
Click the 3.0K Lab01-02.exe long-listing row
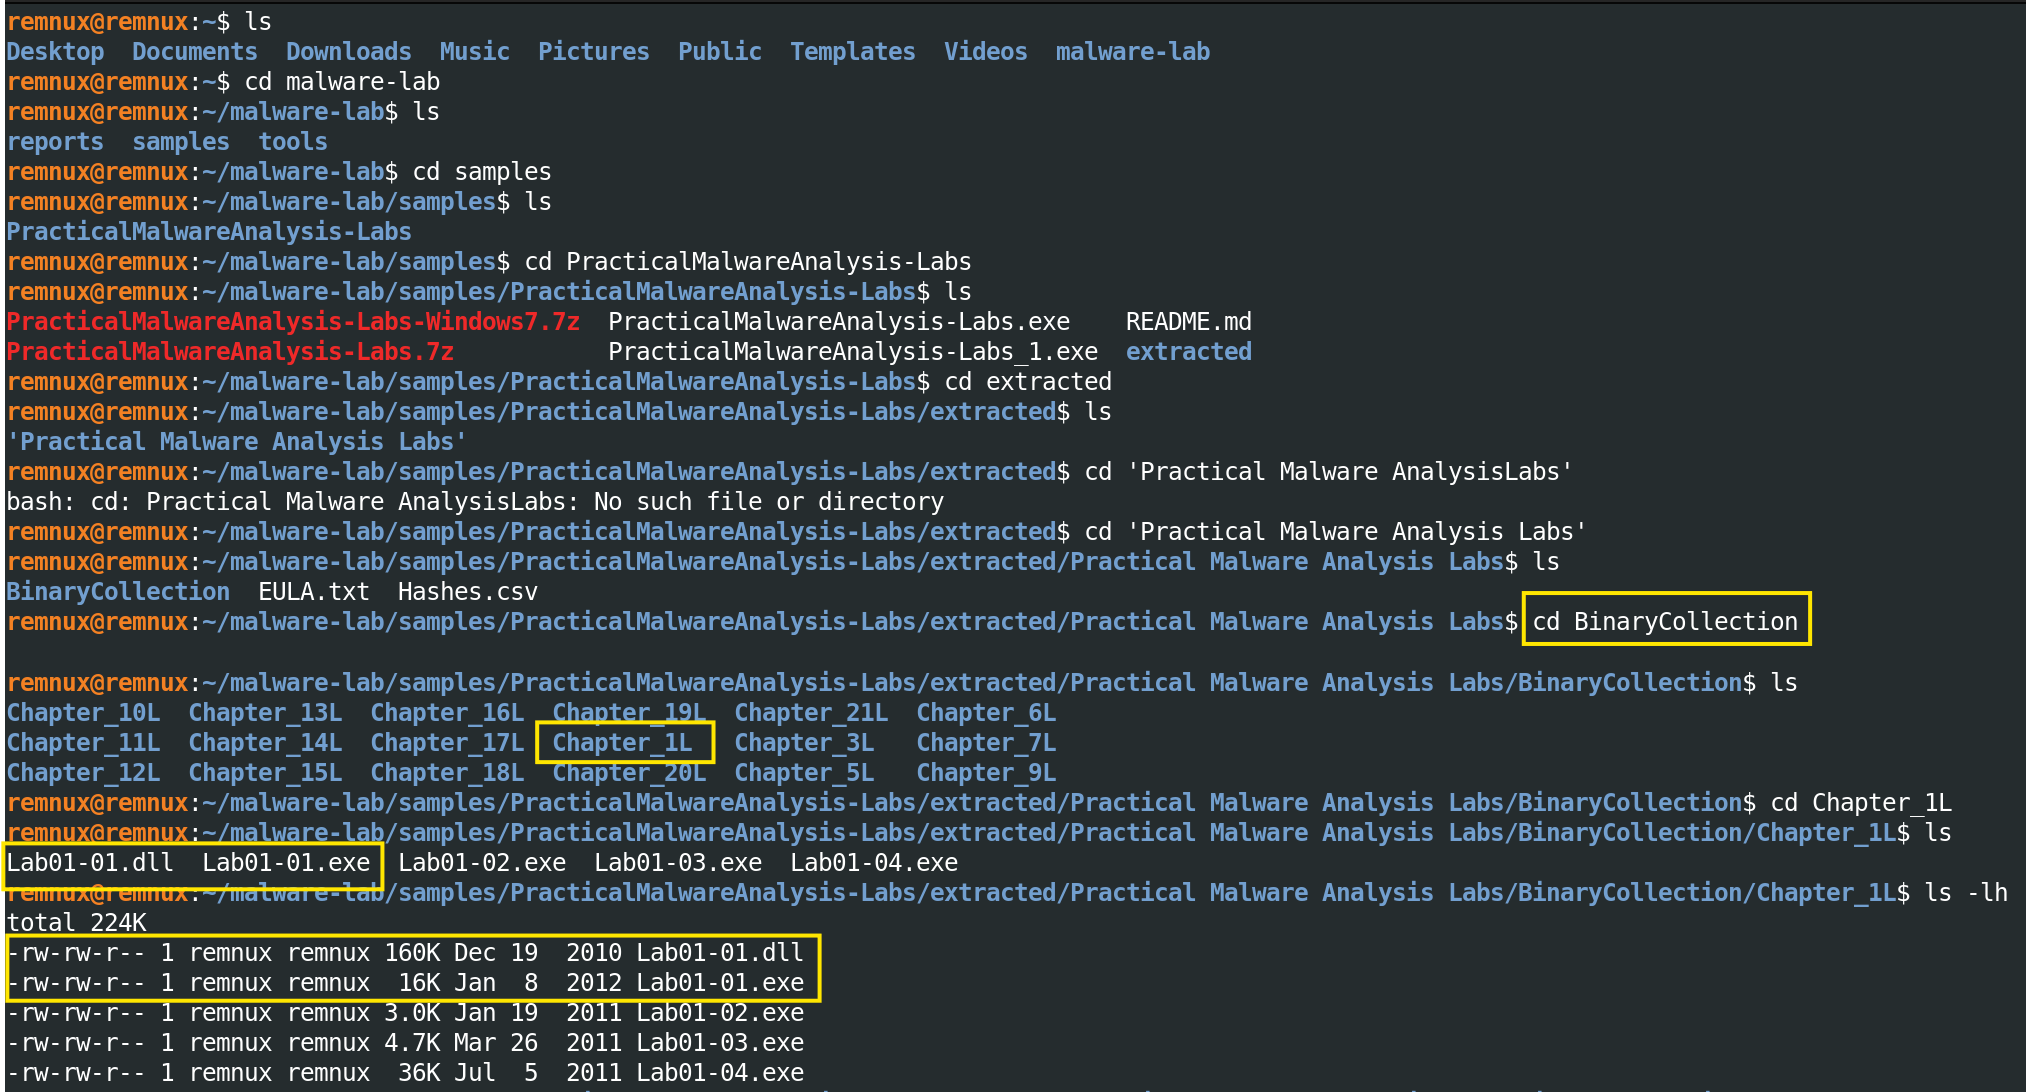tap(405, 1013)
